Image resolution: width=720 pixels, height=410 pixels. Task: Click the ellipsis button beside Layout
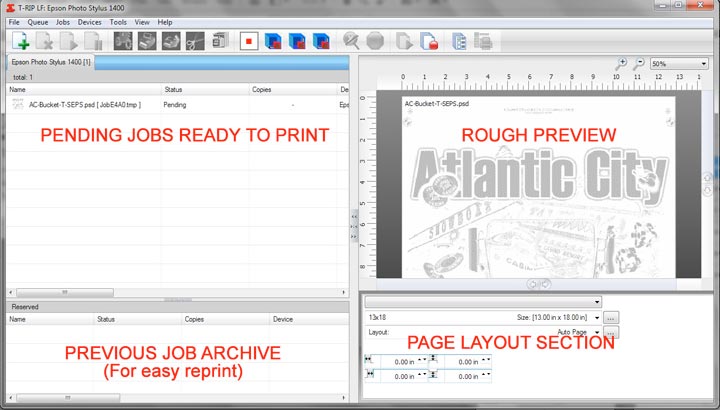611,332
